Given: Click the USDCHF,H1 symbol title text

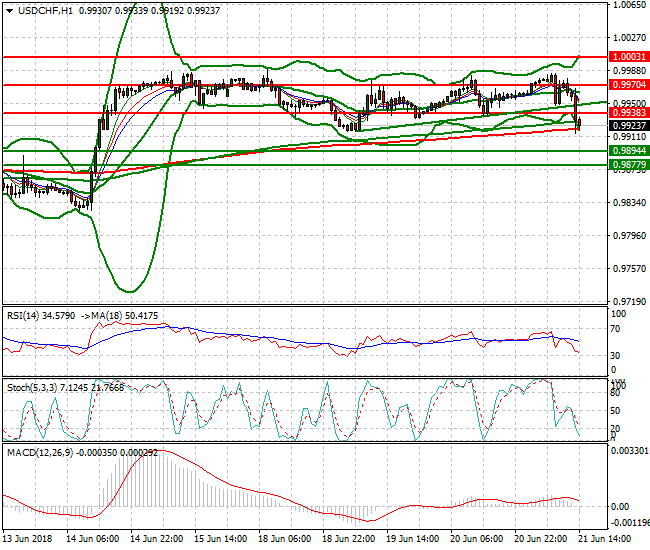Looking at the screenshot, I should coord(45,11).
